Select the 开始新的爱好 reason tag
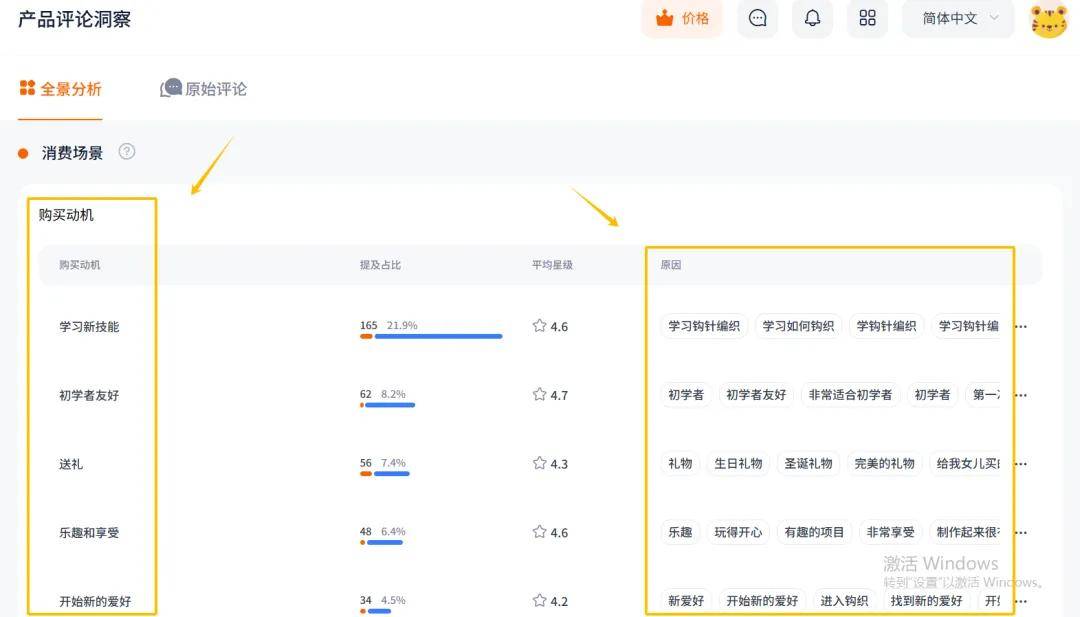The height and width of the screenshot is (617, 1080). (762, 600)
